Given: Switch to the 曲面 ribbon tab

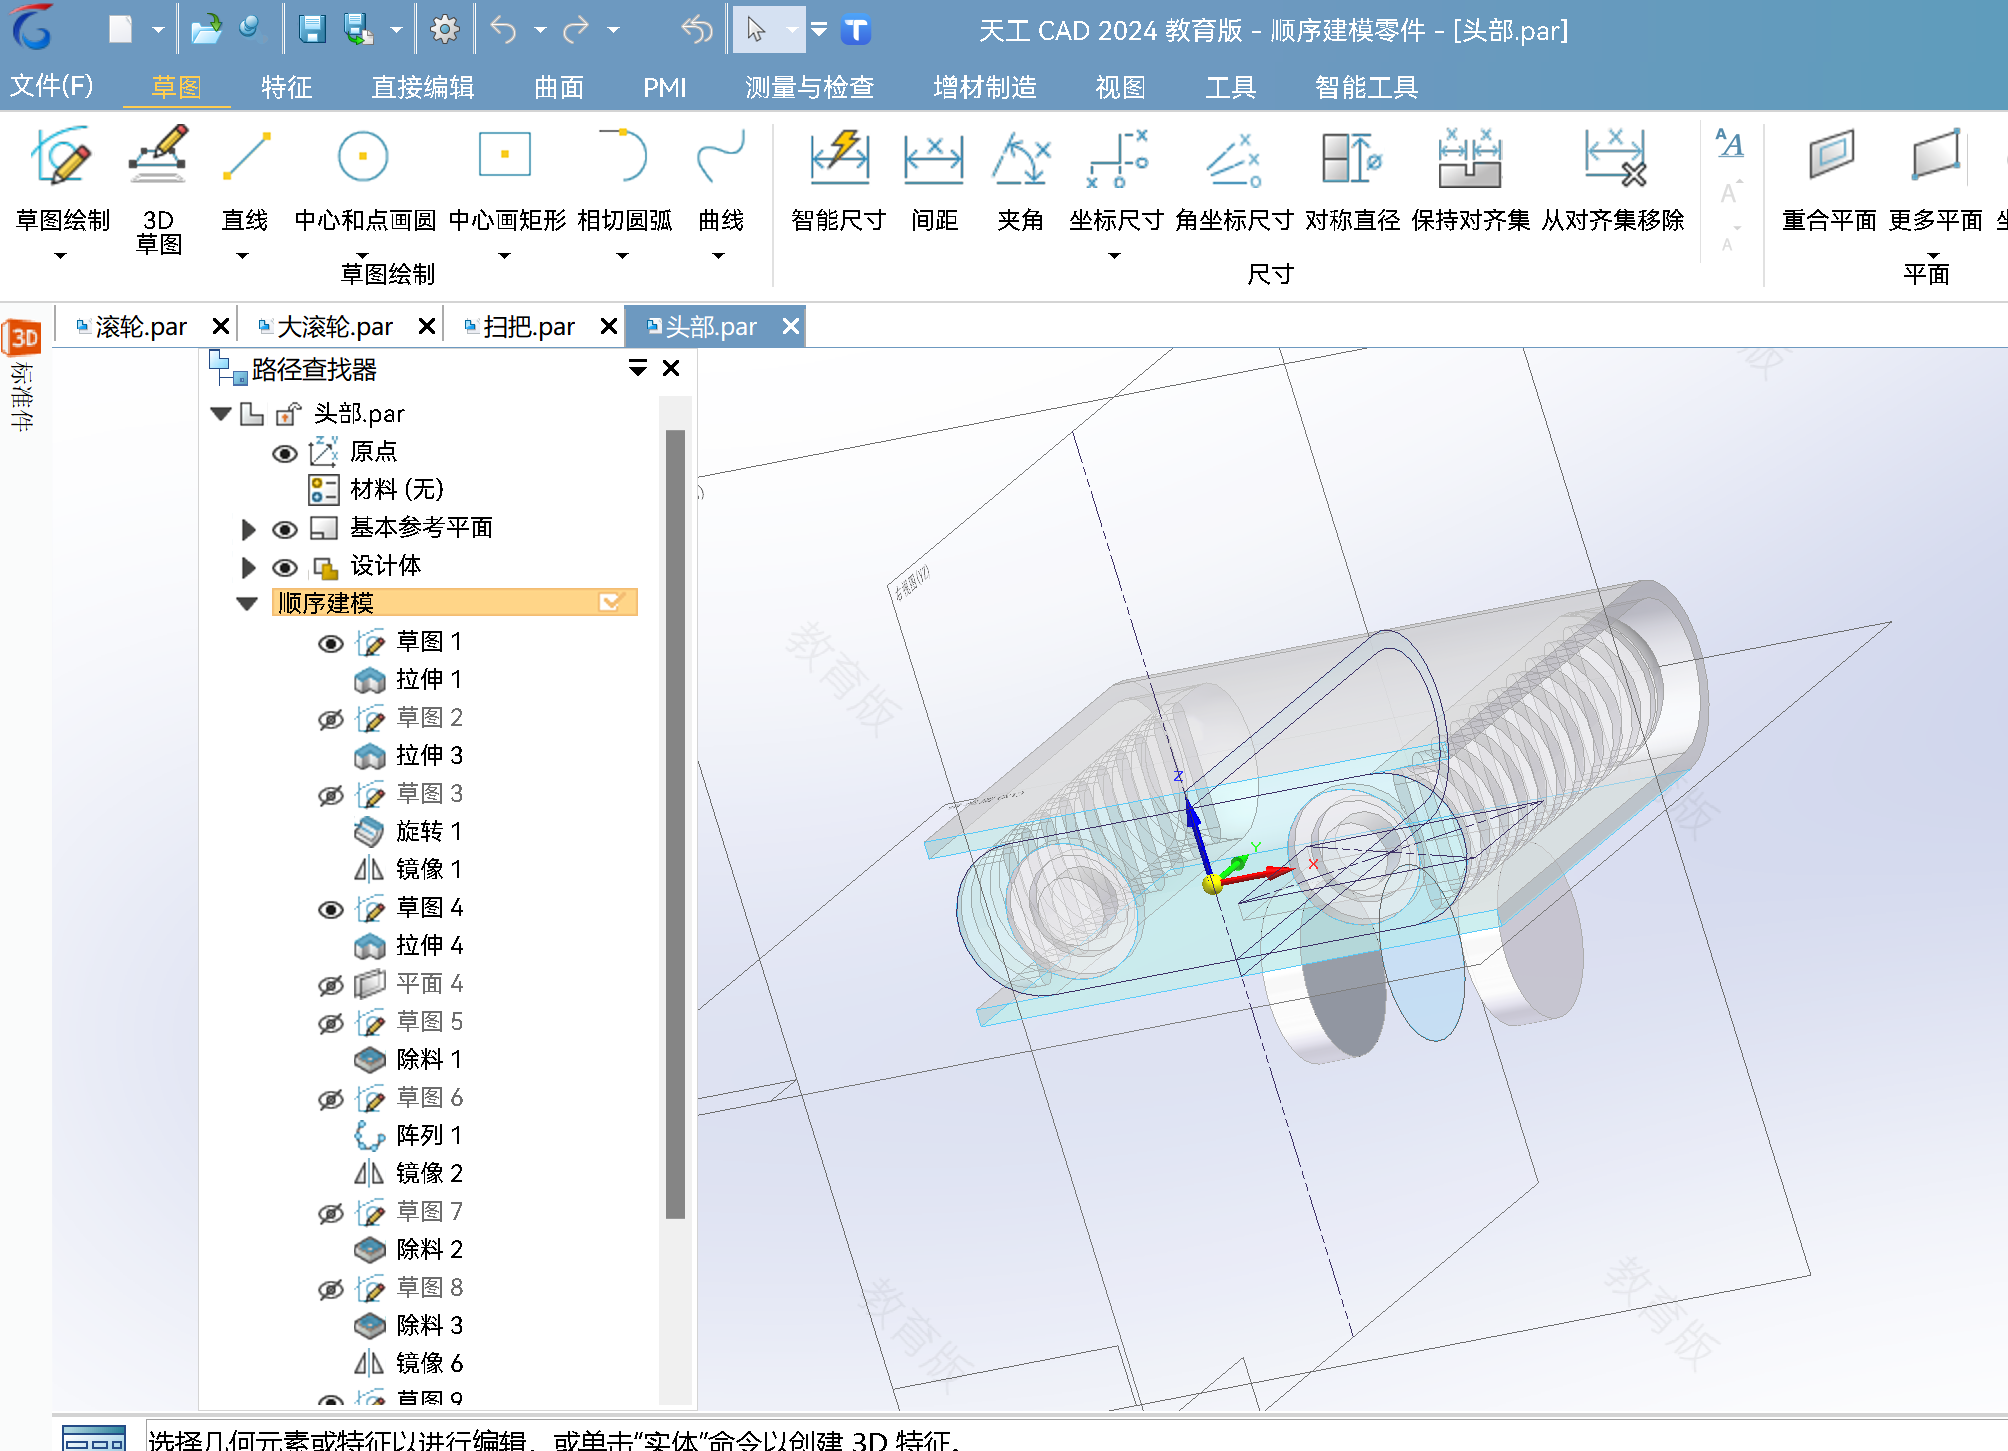Looking at the screenshot, I should tap(559, 88).
